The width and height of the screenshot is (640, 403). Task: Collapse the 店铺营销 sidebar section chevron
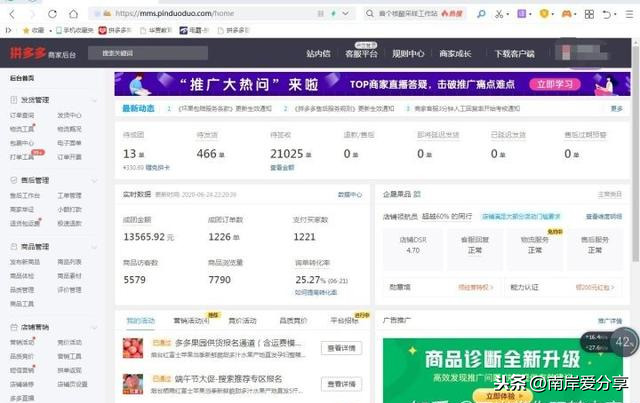click(95, 327)
